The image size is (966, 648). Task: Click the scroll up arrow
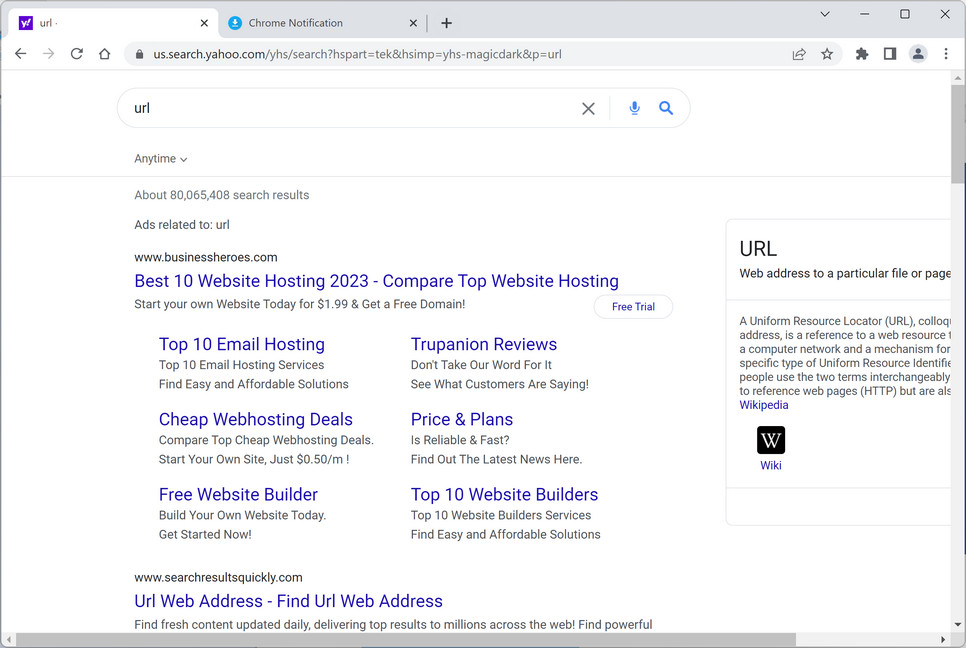pos(957,78)
